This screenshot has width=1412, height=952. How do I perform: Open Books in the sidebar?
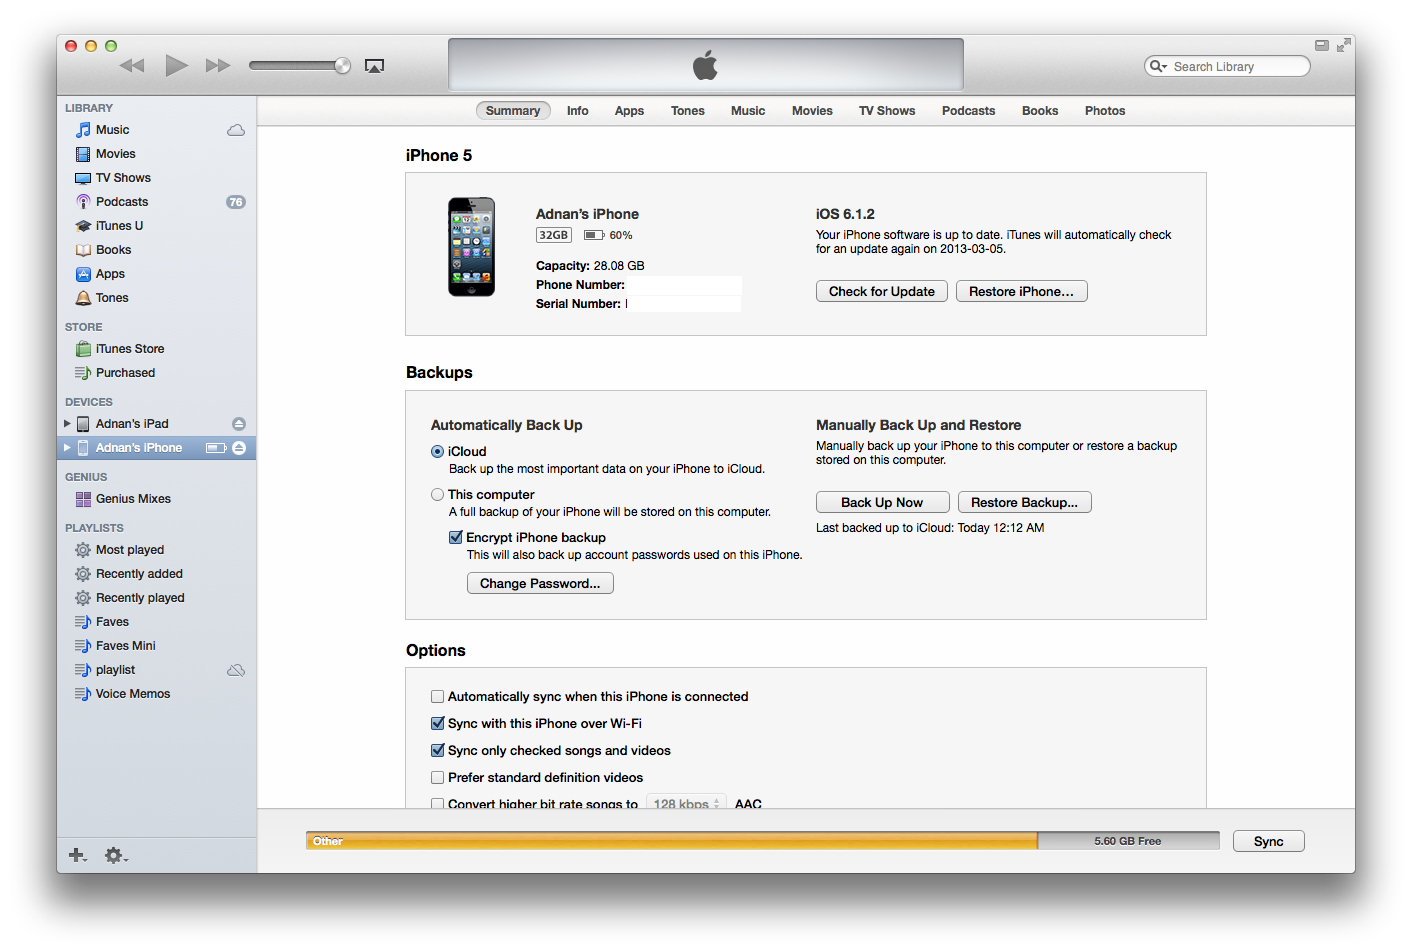pyautogui.click(x=113, y=250)
